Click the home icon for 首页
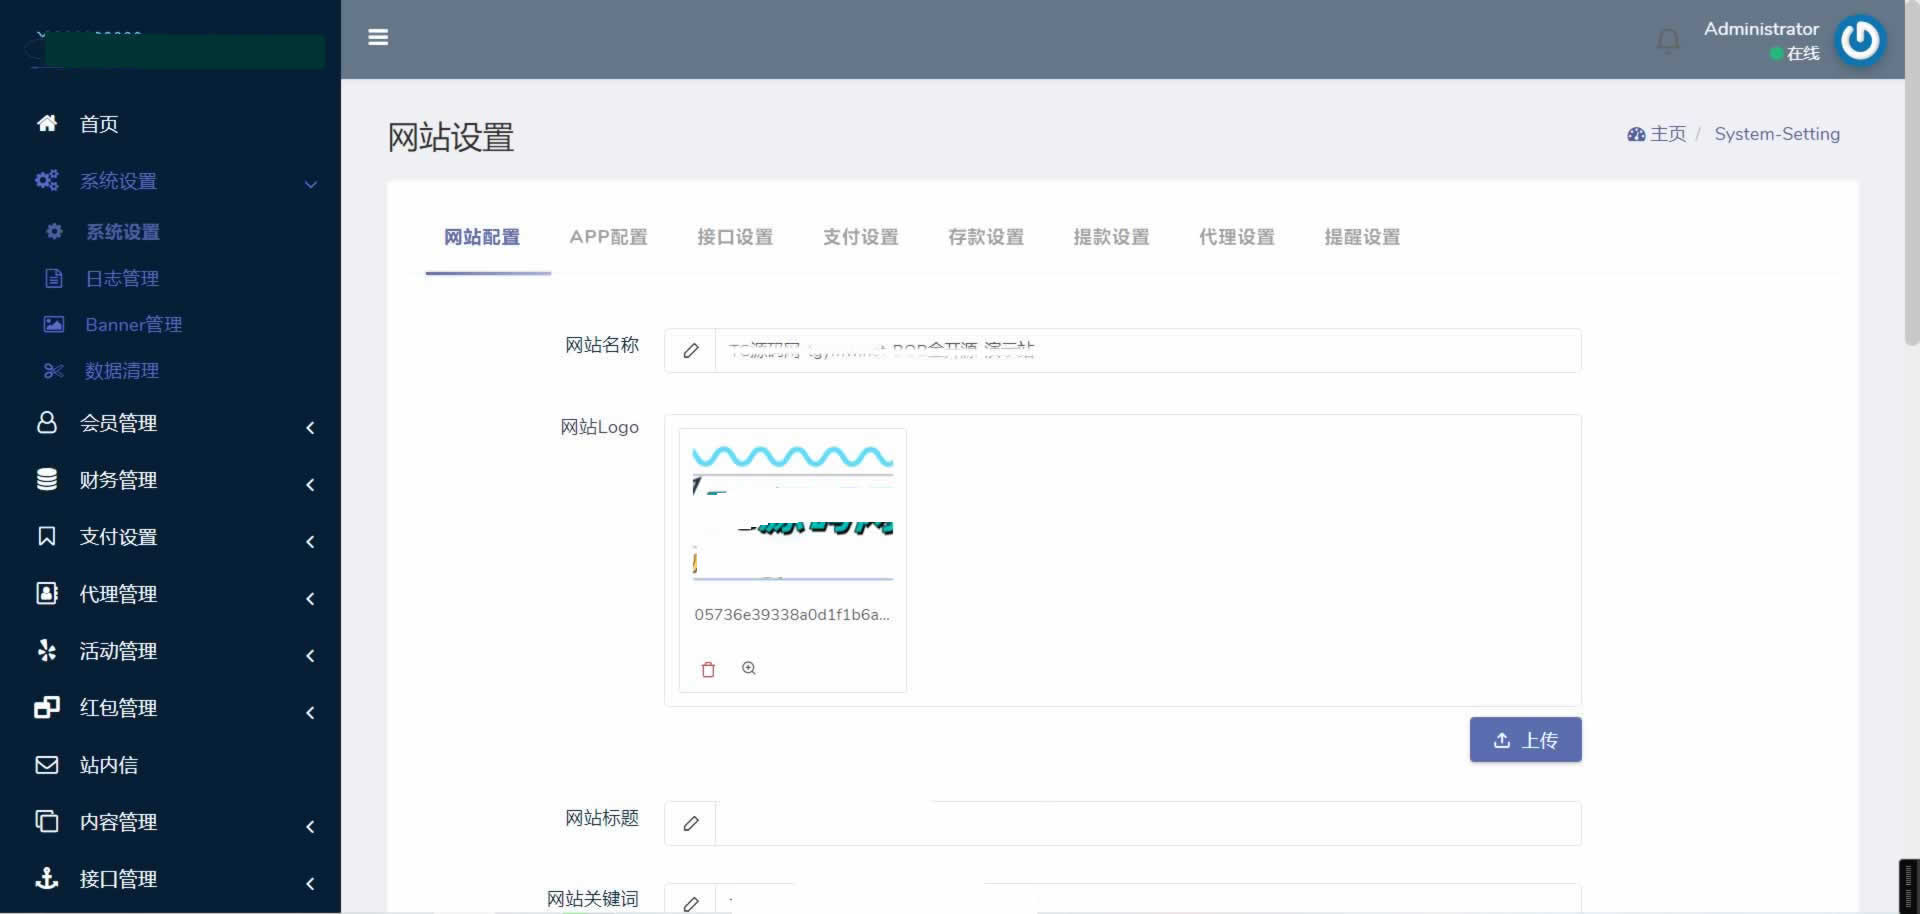1920x914 pixels. pyautogui.click(x=47, y=123)
